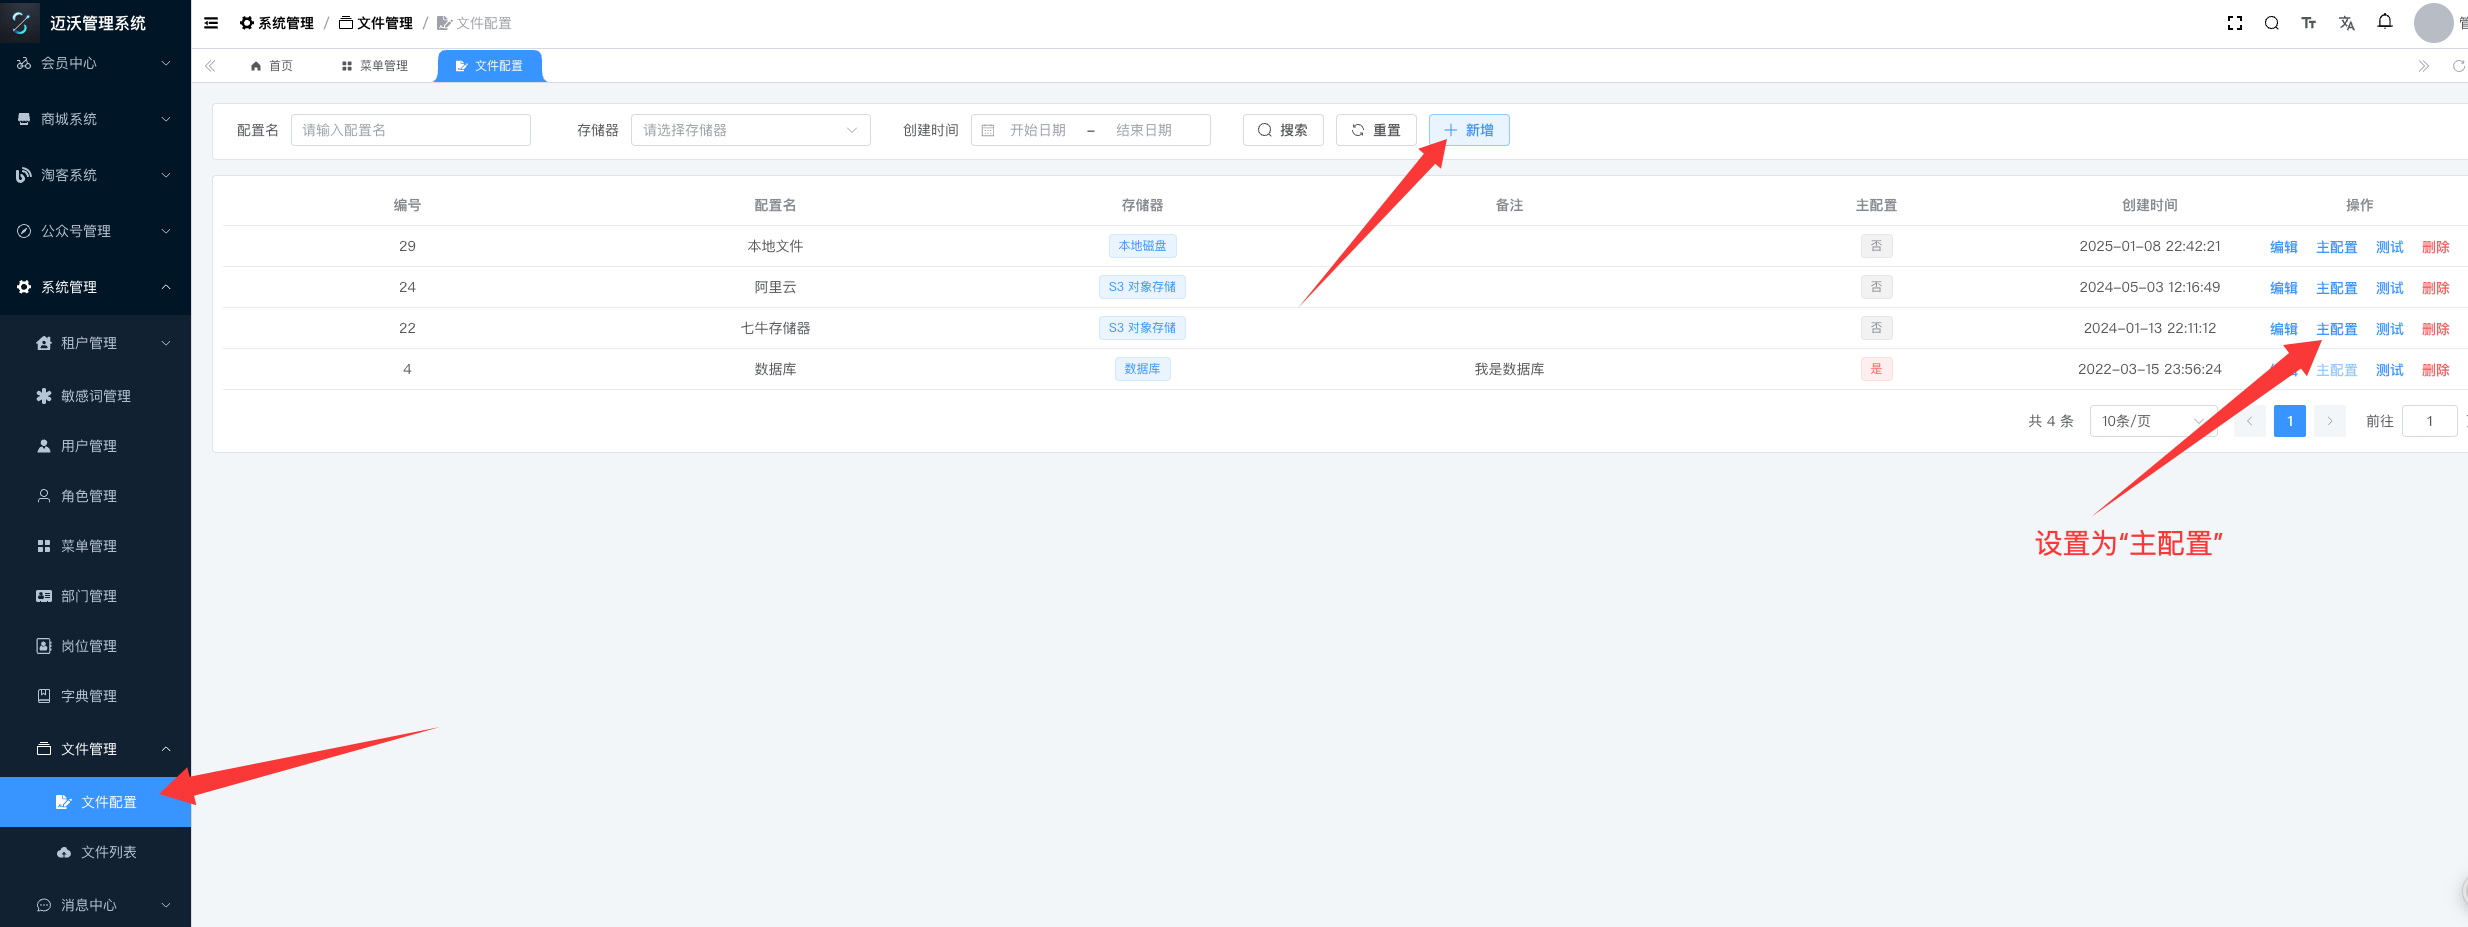The height and width of the screenshot is (927, 2468).
Task: Click the 开始日期 date field
Action: pyautogui.click(x=1037, y=130)
